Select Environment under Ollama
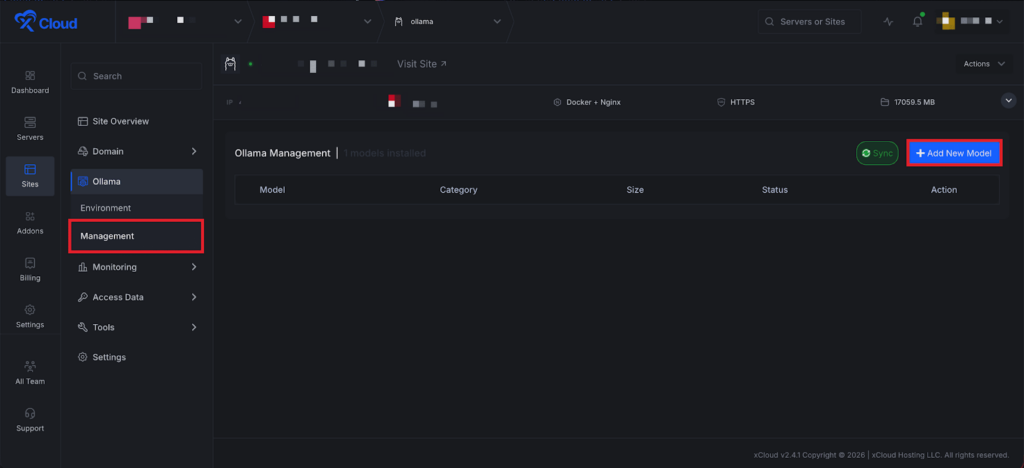1024x468 pixels. 106,208
